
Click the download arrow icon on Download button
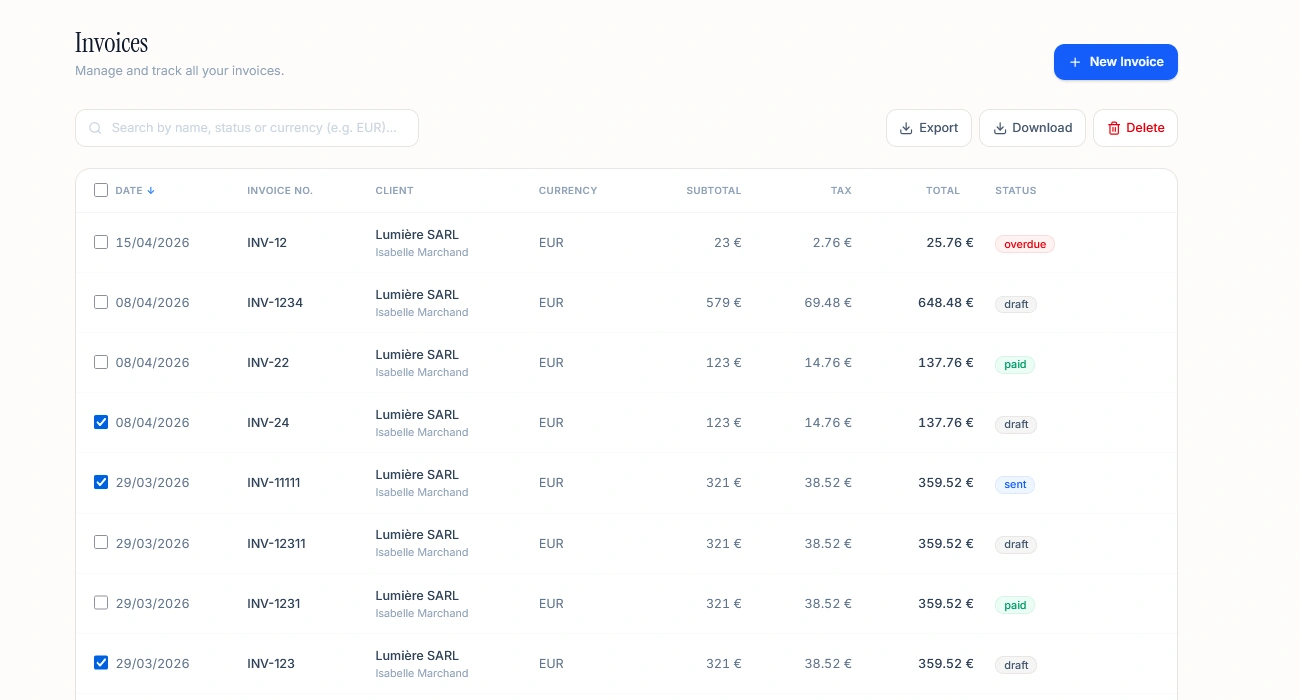pyautogui.click(x=999, y=128)
